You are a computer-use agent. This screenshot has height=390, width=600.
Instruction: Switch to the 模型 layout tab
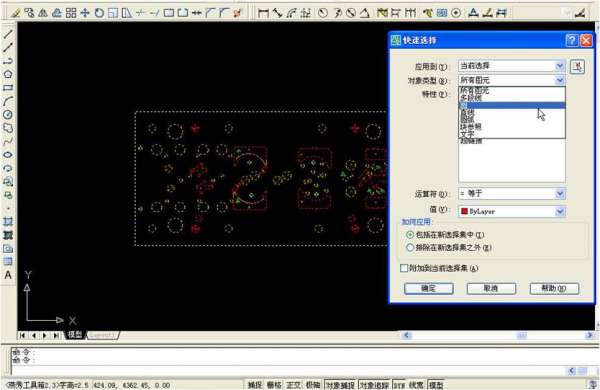75,335
